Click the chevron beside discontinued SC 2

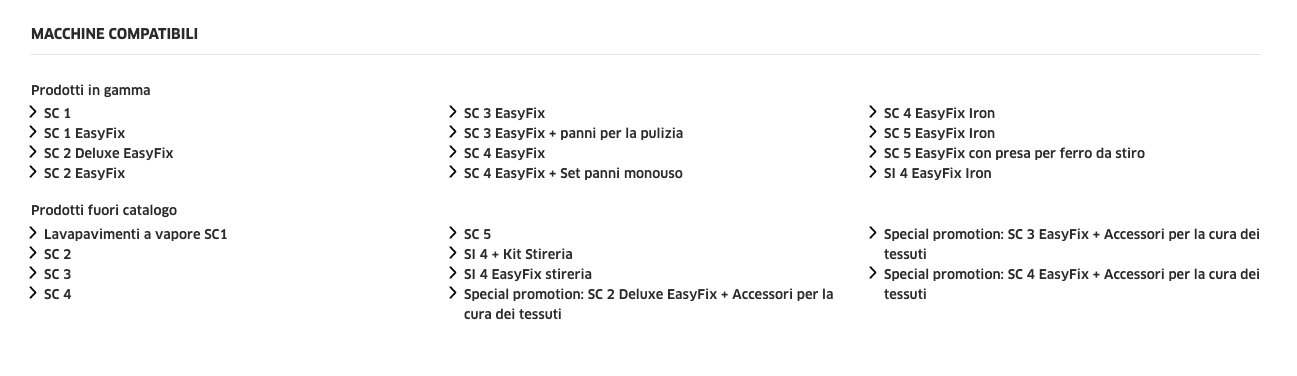35,254
